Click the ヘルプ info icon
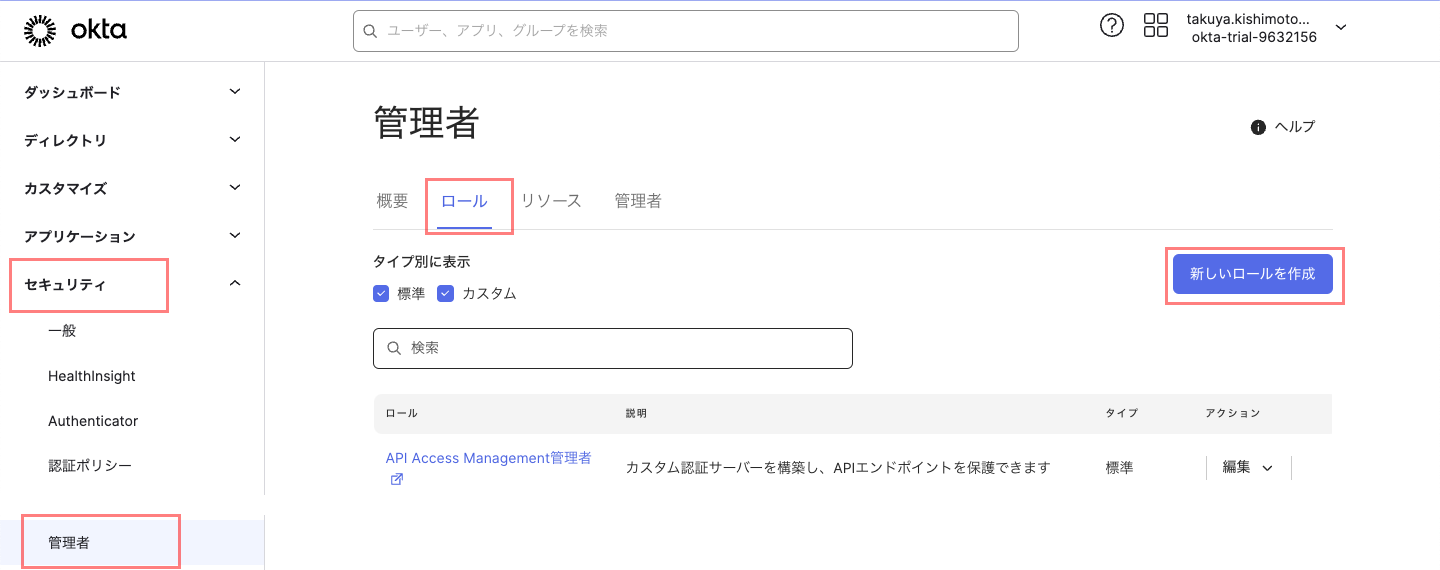The image size is (1440, 570). coord(1259,127)
